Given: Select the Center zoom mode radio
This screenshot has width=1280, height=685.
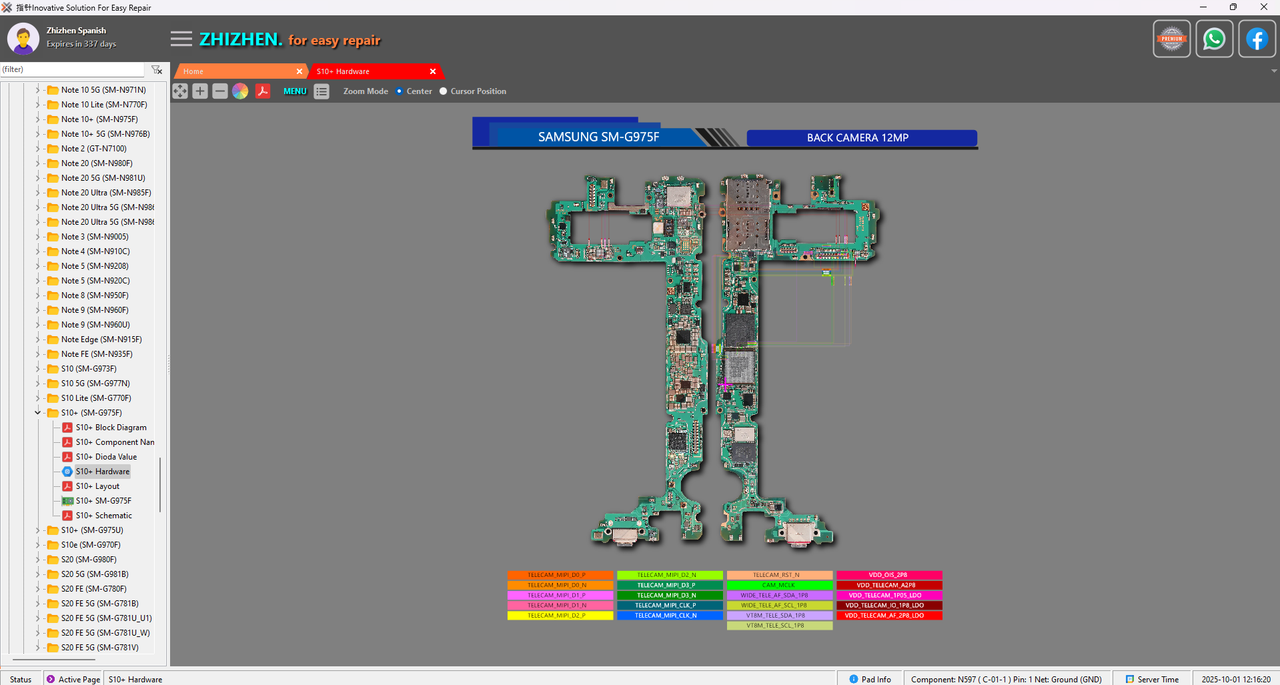Looking at the screenshot, I should tap(399, 91).
